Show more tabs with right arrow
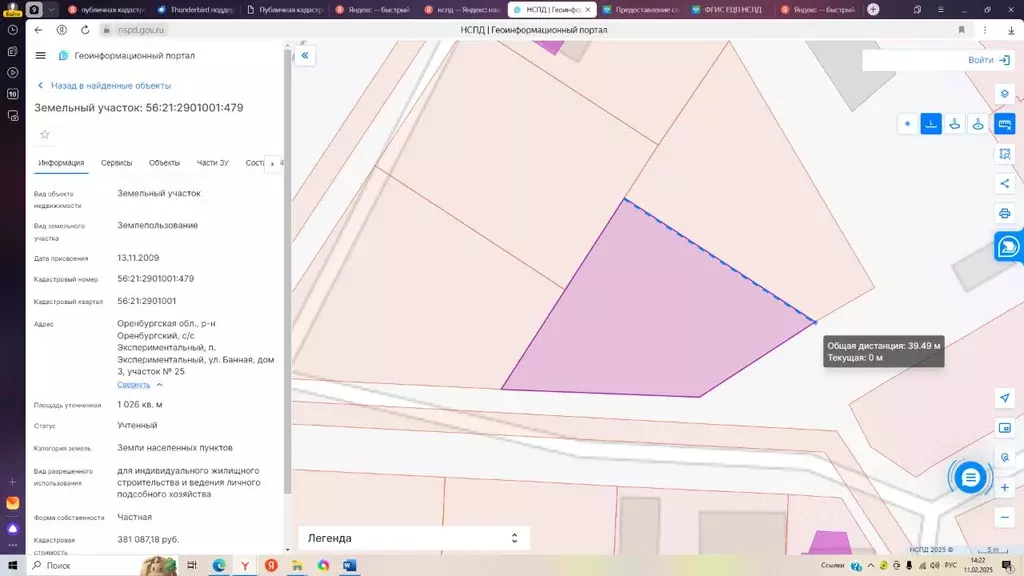The image size is (1024, 576). 272,163
